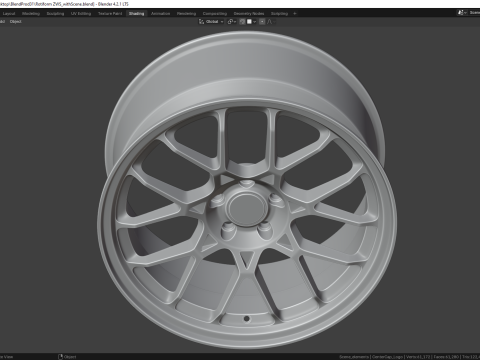The height and width of the screenshot is (360, 480).
Task: Click the Faces count in status bar
Action: coord(446,357)
